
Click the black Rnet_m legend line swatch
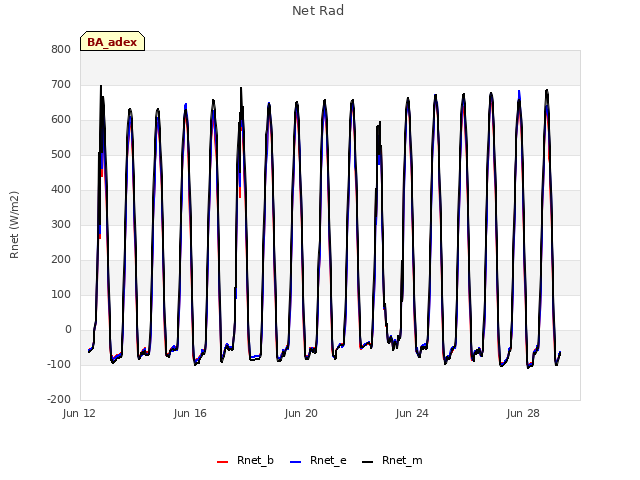368,462
